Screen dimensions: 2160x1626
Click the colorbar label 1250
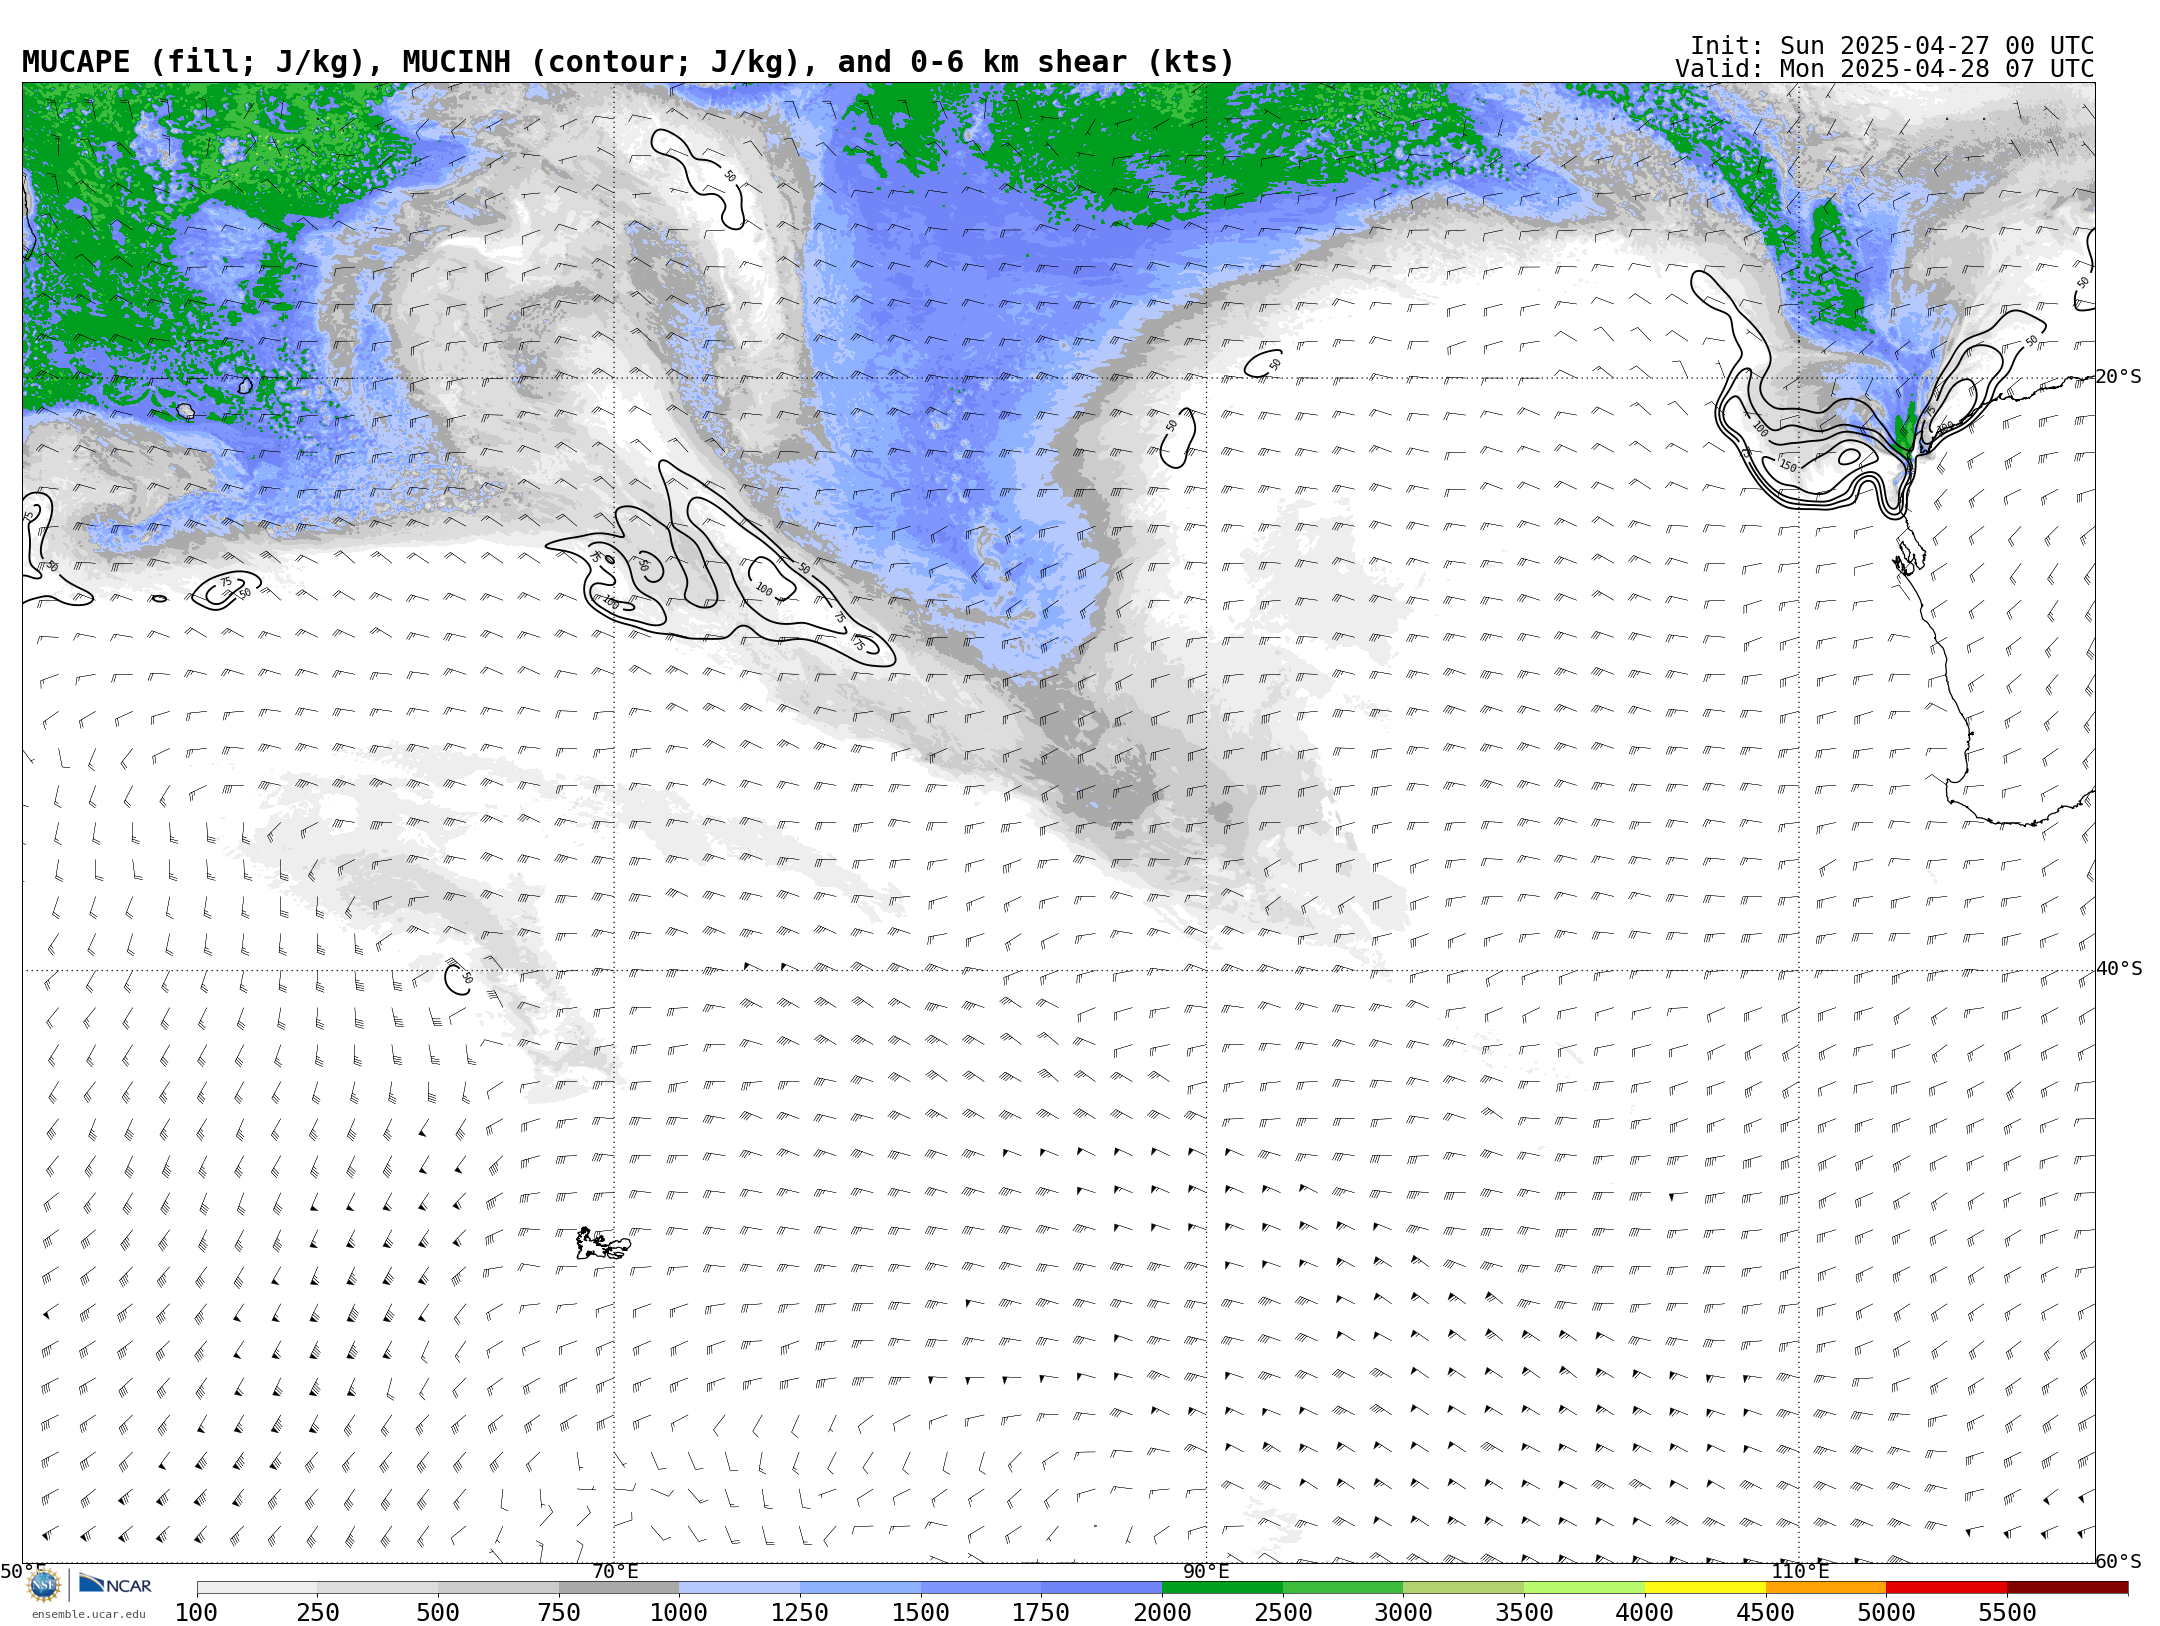point(800,1613)
